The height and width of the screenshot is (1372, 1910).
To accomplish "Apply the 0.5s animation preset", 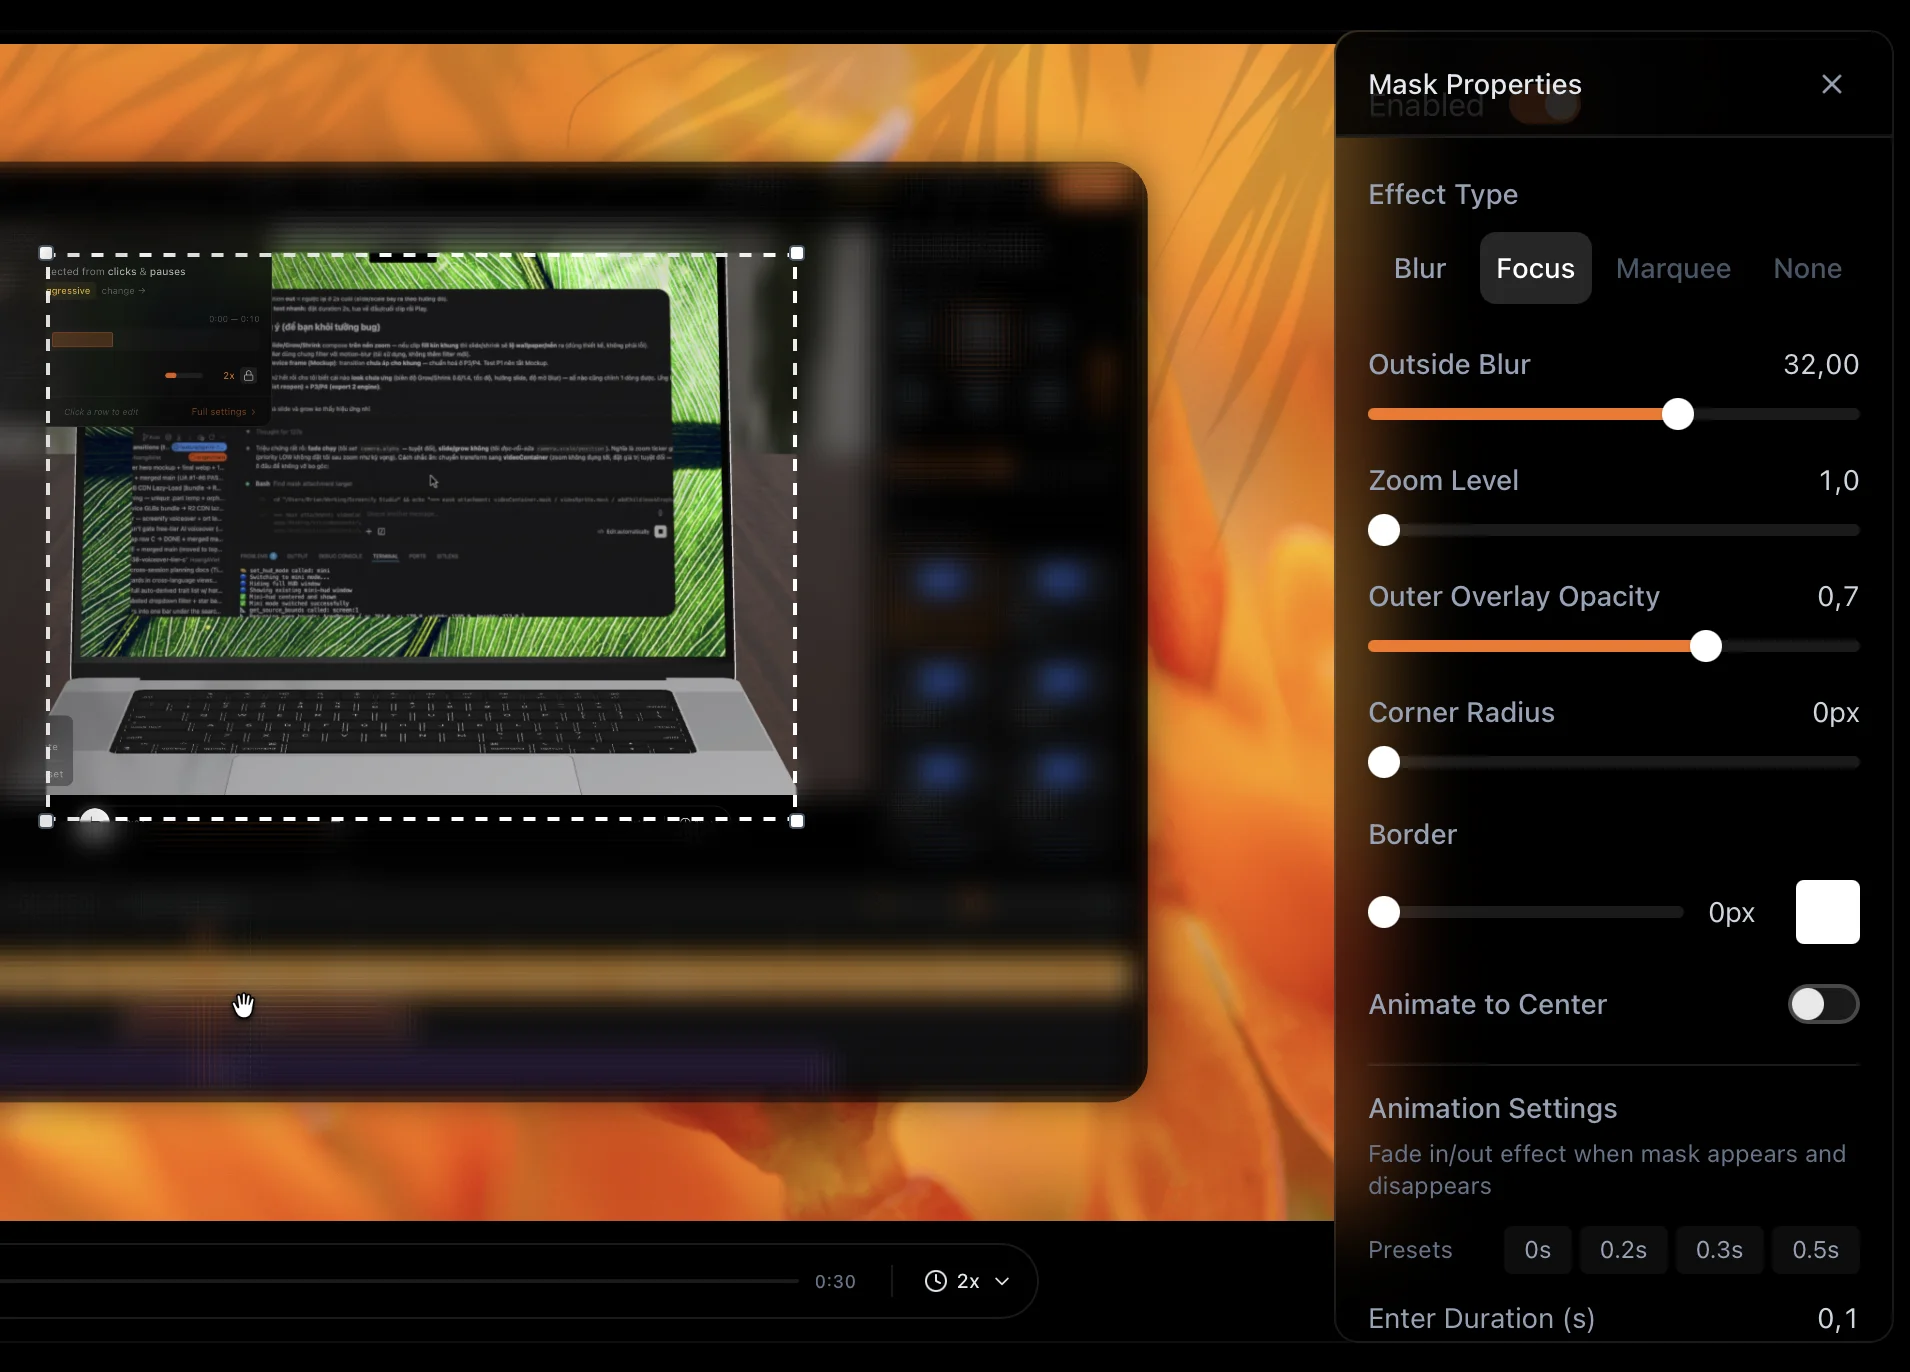I will click(1815, 1250).
